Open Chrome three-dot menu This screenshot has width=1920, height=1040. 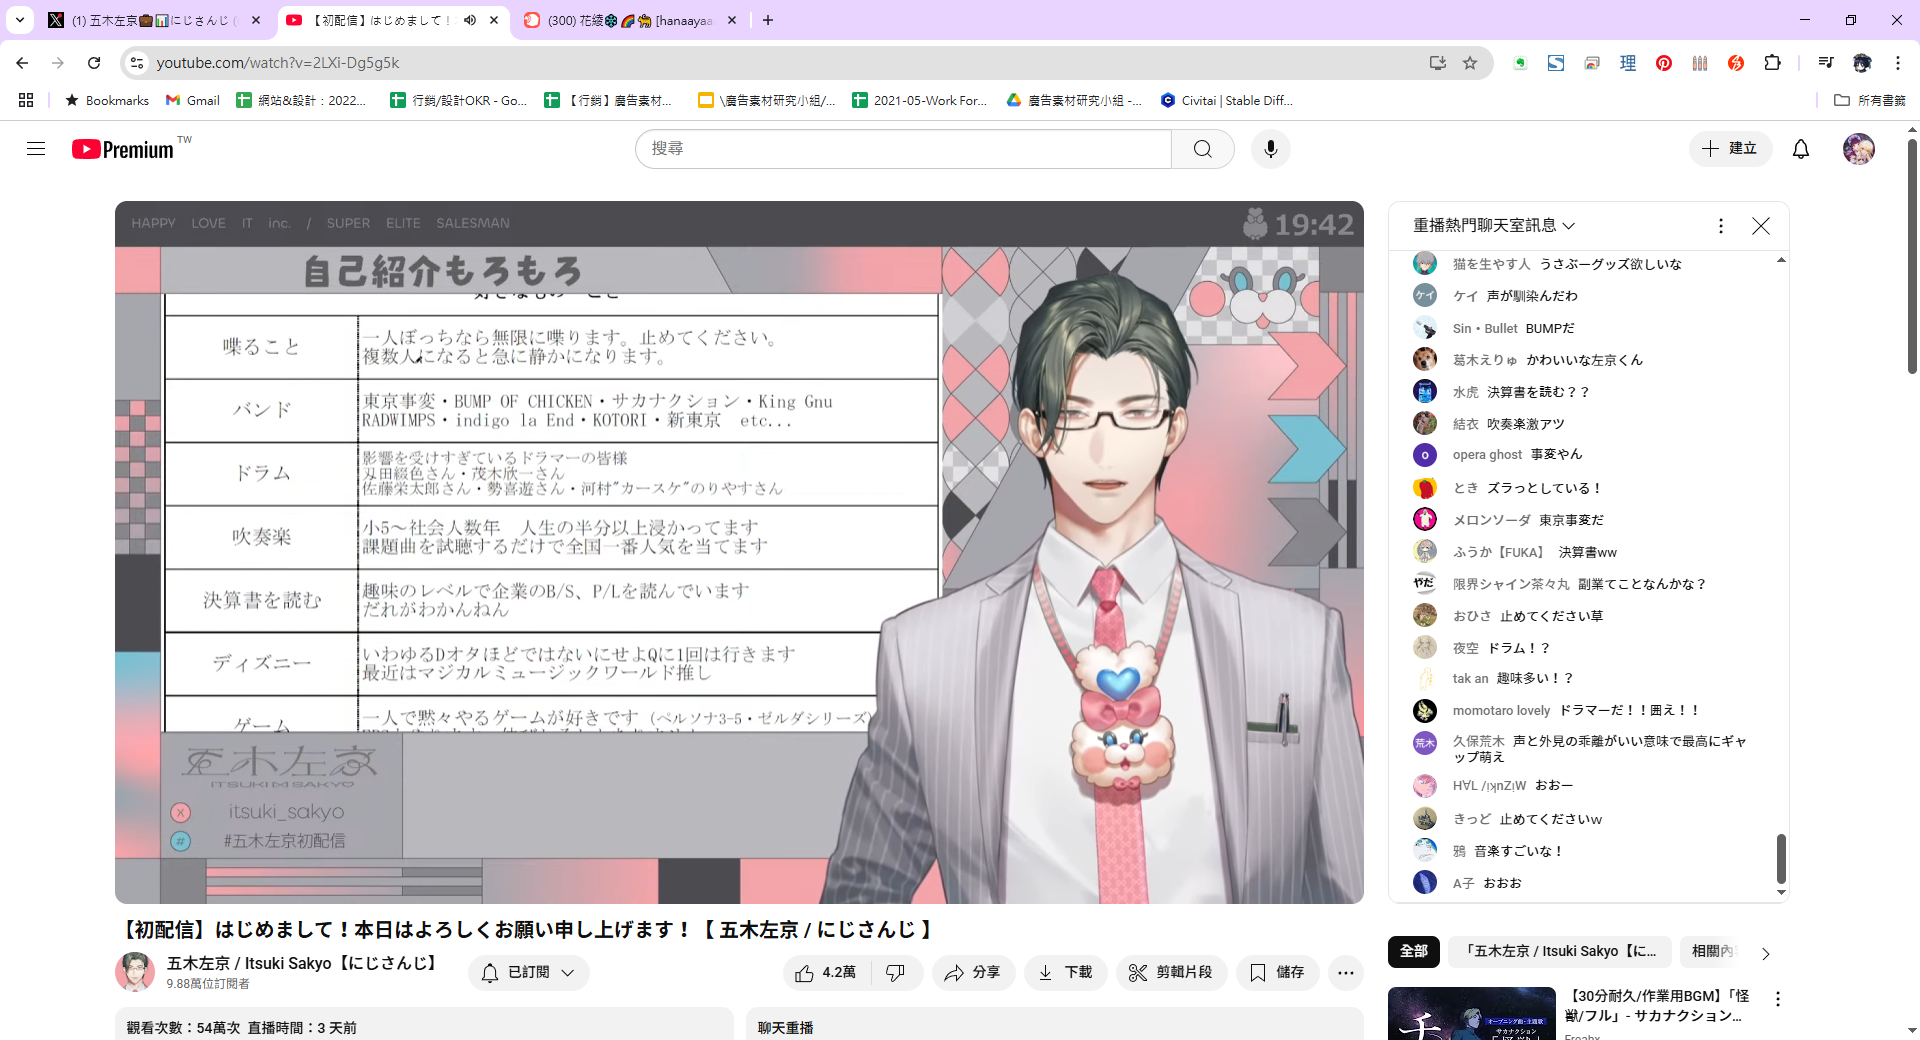pos(1898,63)
